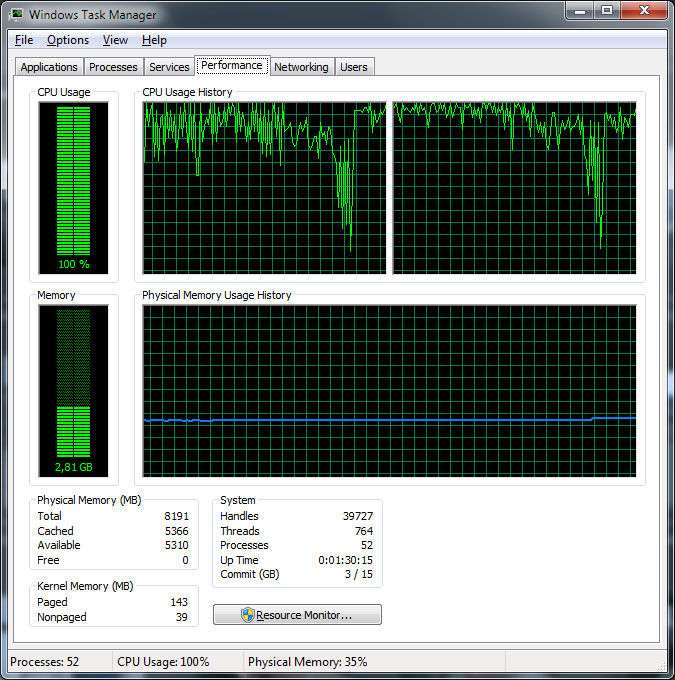Image resolution: width=675 pixels, height=680 pixels.
Task: Switch to the Services tab
Action: pos(169,67)
